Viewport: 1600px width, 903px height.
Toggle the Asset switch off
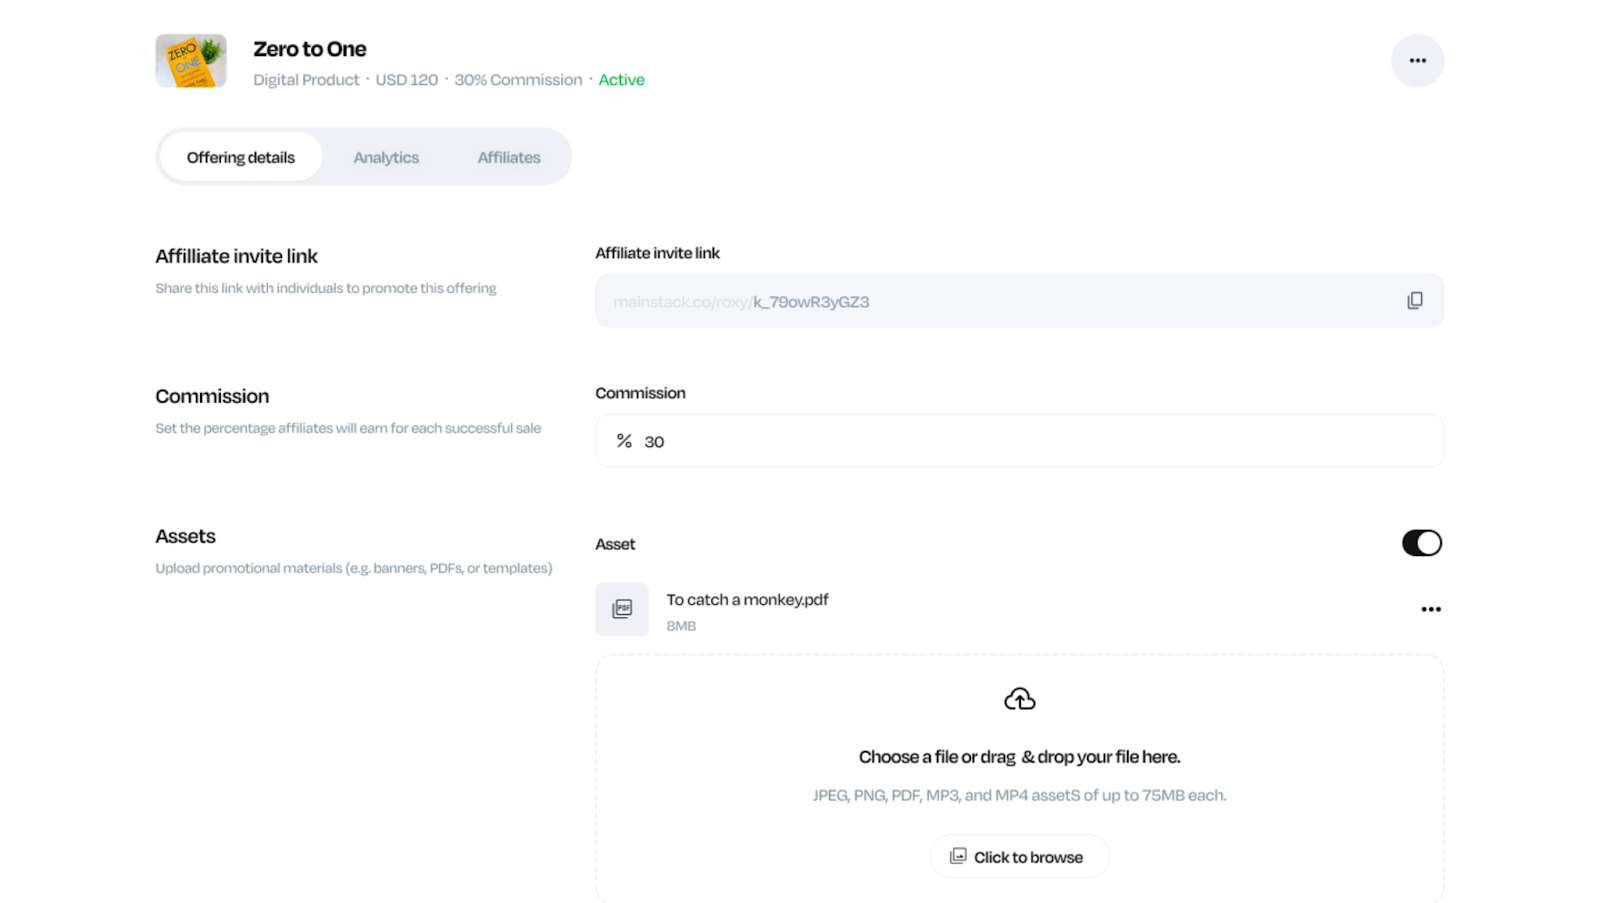(1421, 543)
